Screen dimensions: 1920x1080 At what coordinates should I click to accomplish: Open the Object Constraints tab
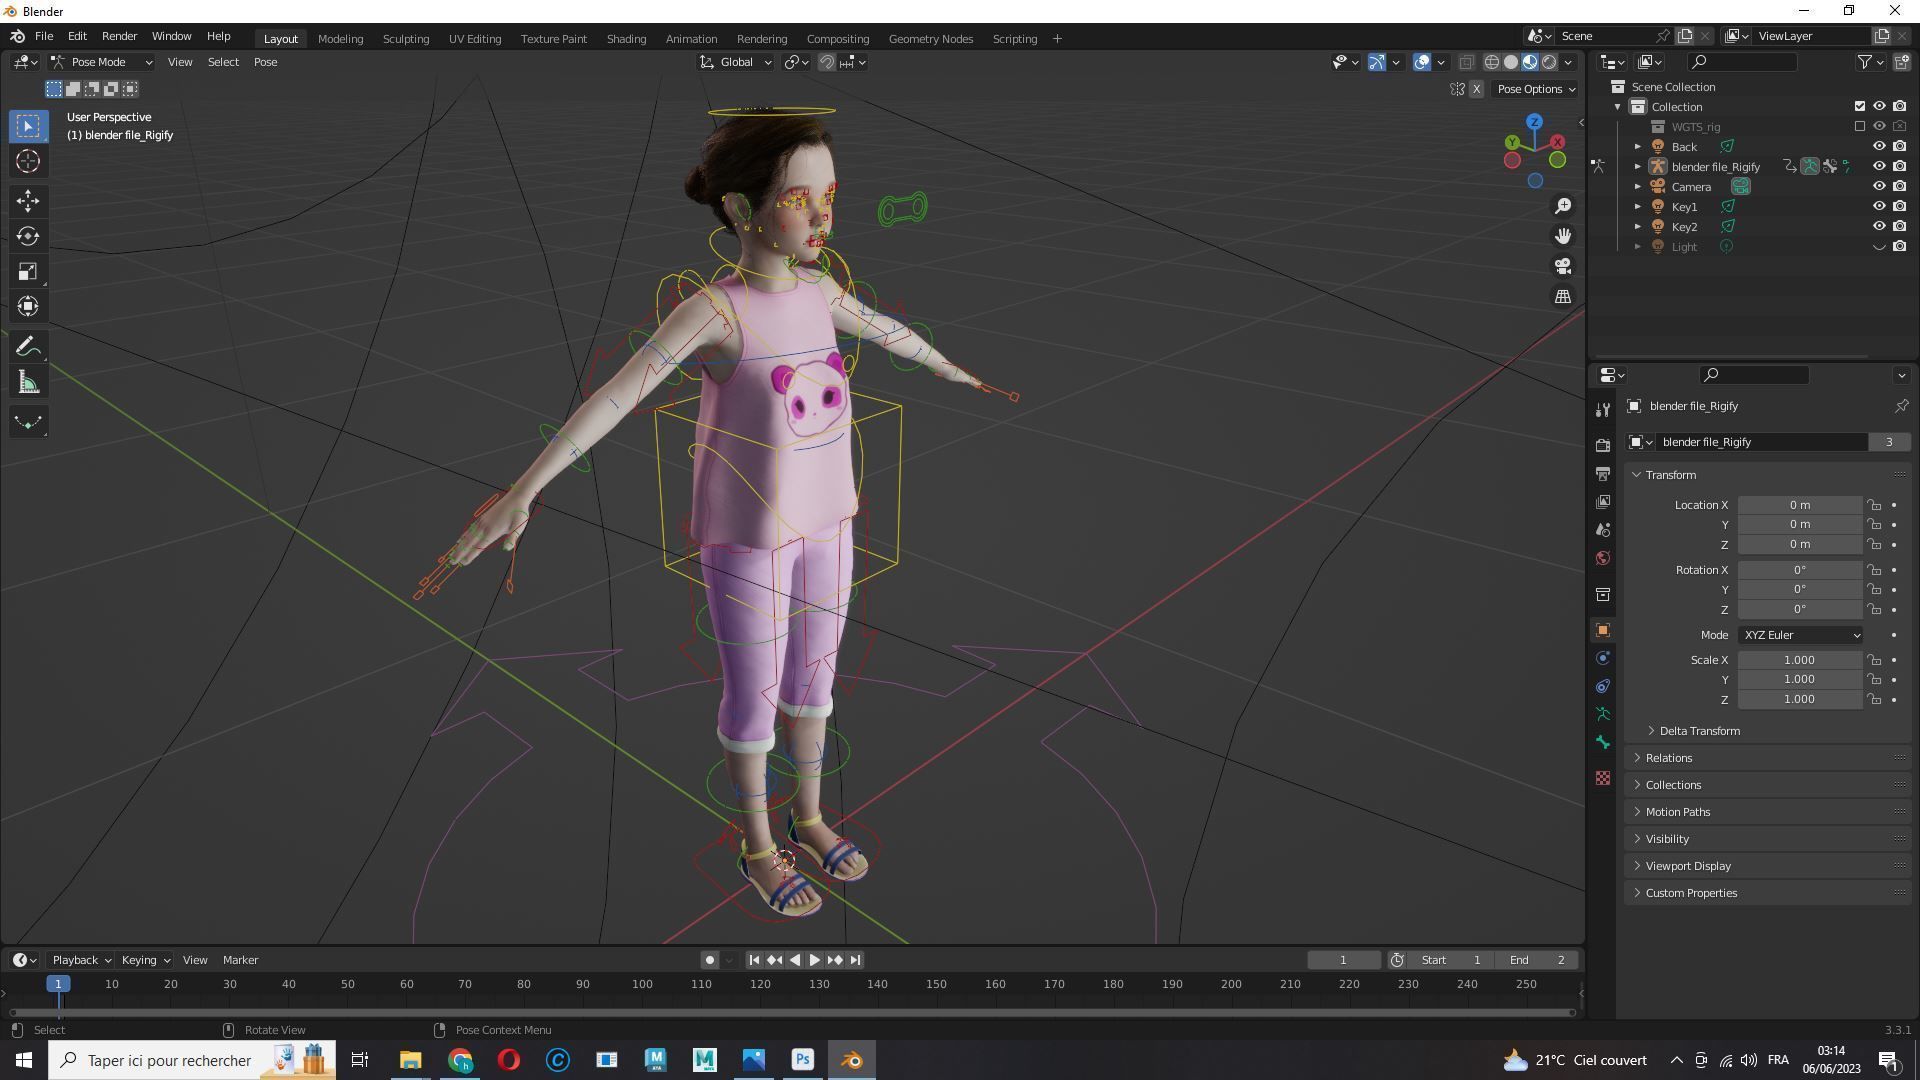tap(1603, 686)
